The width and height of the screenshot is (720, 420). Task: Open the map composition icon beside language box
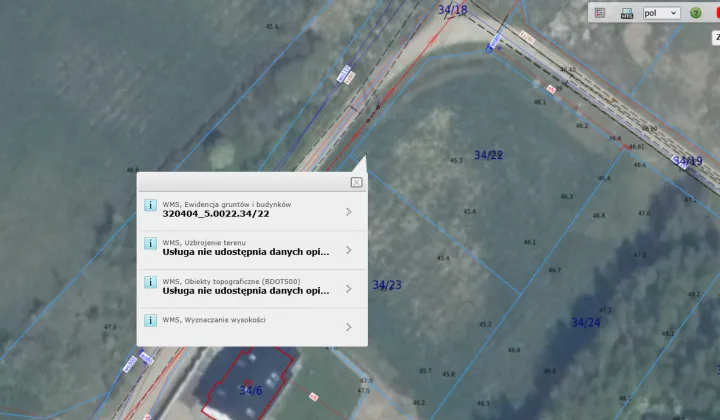coord(627,13)
